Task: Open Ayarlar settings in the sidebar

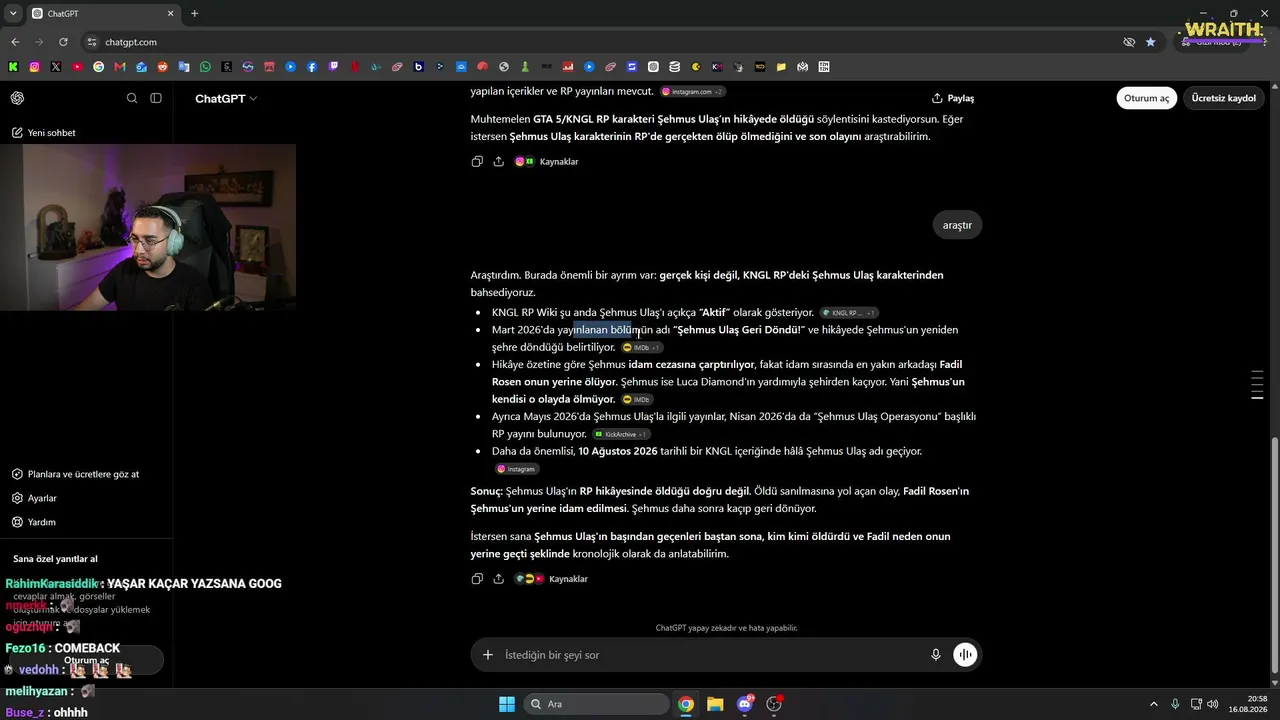Action: click(34, 498)
